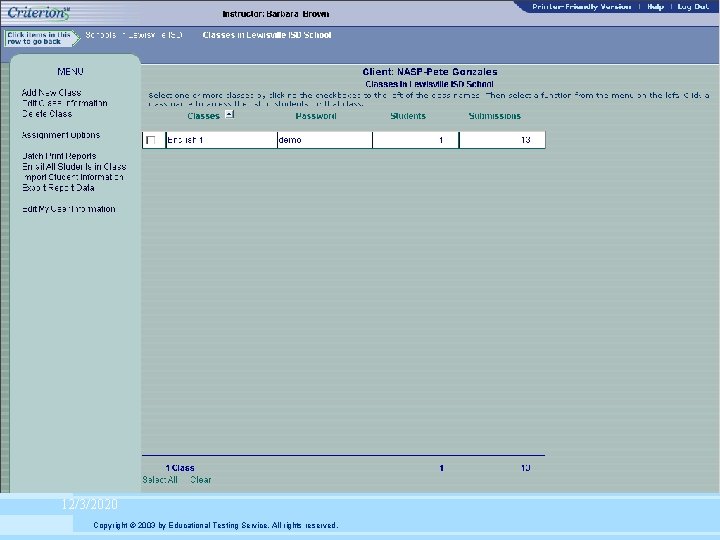Check the English 1 class checkbox
Viewport: 720px width, 540px height.
click(151, 140)
